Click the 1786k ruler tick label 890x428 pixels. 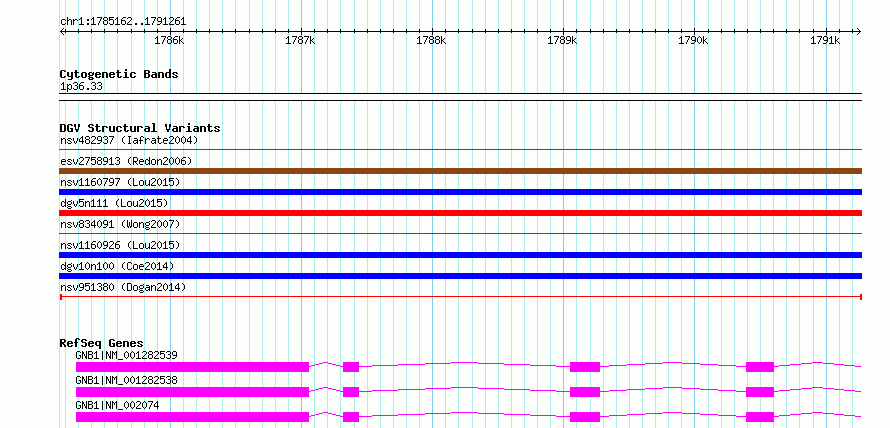pos(170,40)
